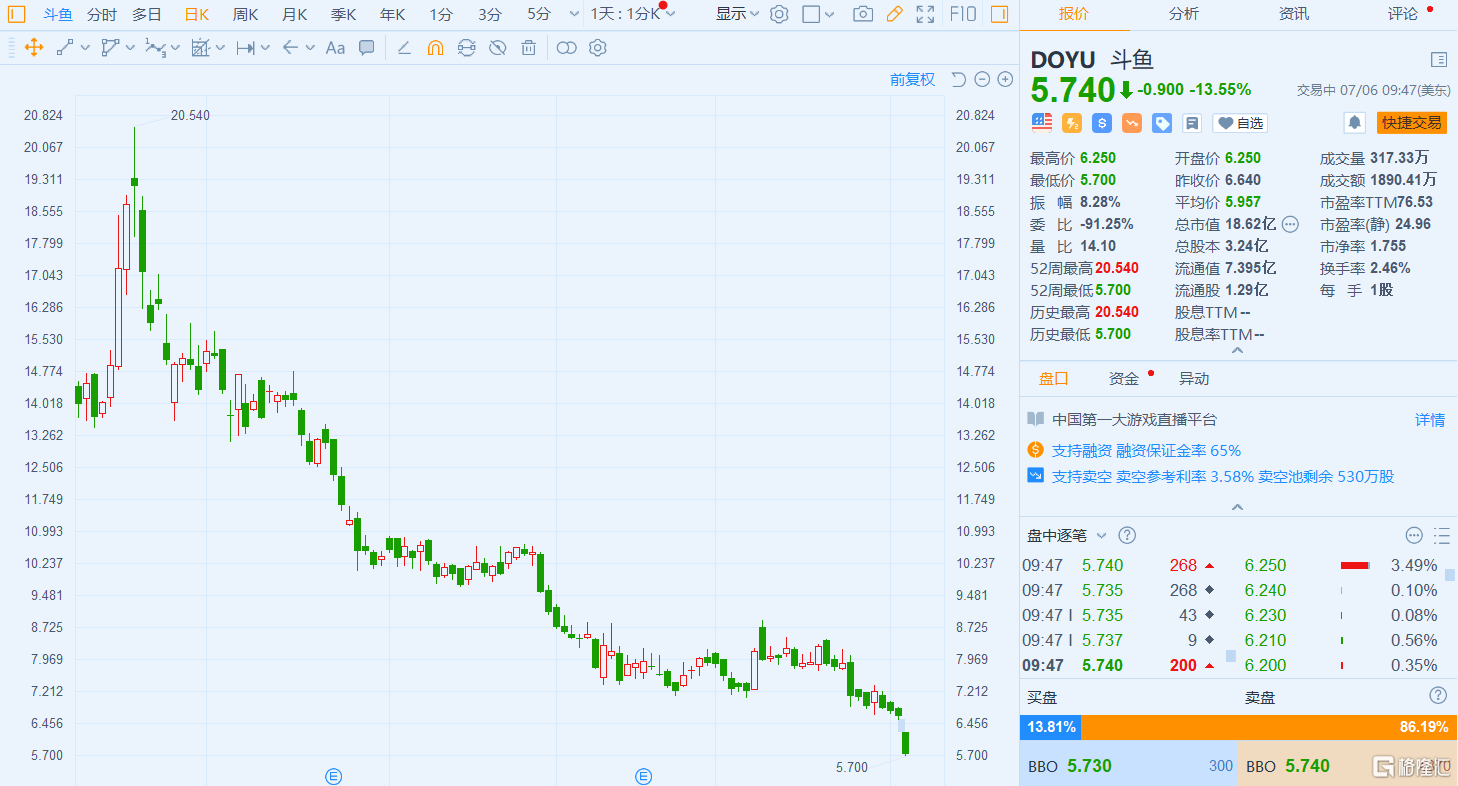The height and width of the screenshot is (786, 1458).
Task: Open the notes icon beside tag
Action: coord(1192,123)
